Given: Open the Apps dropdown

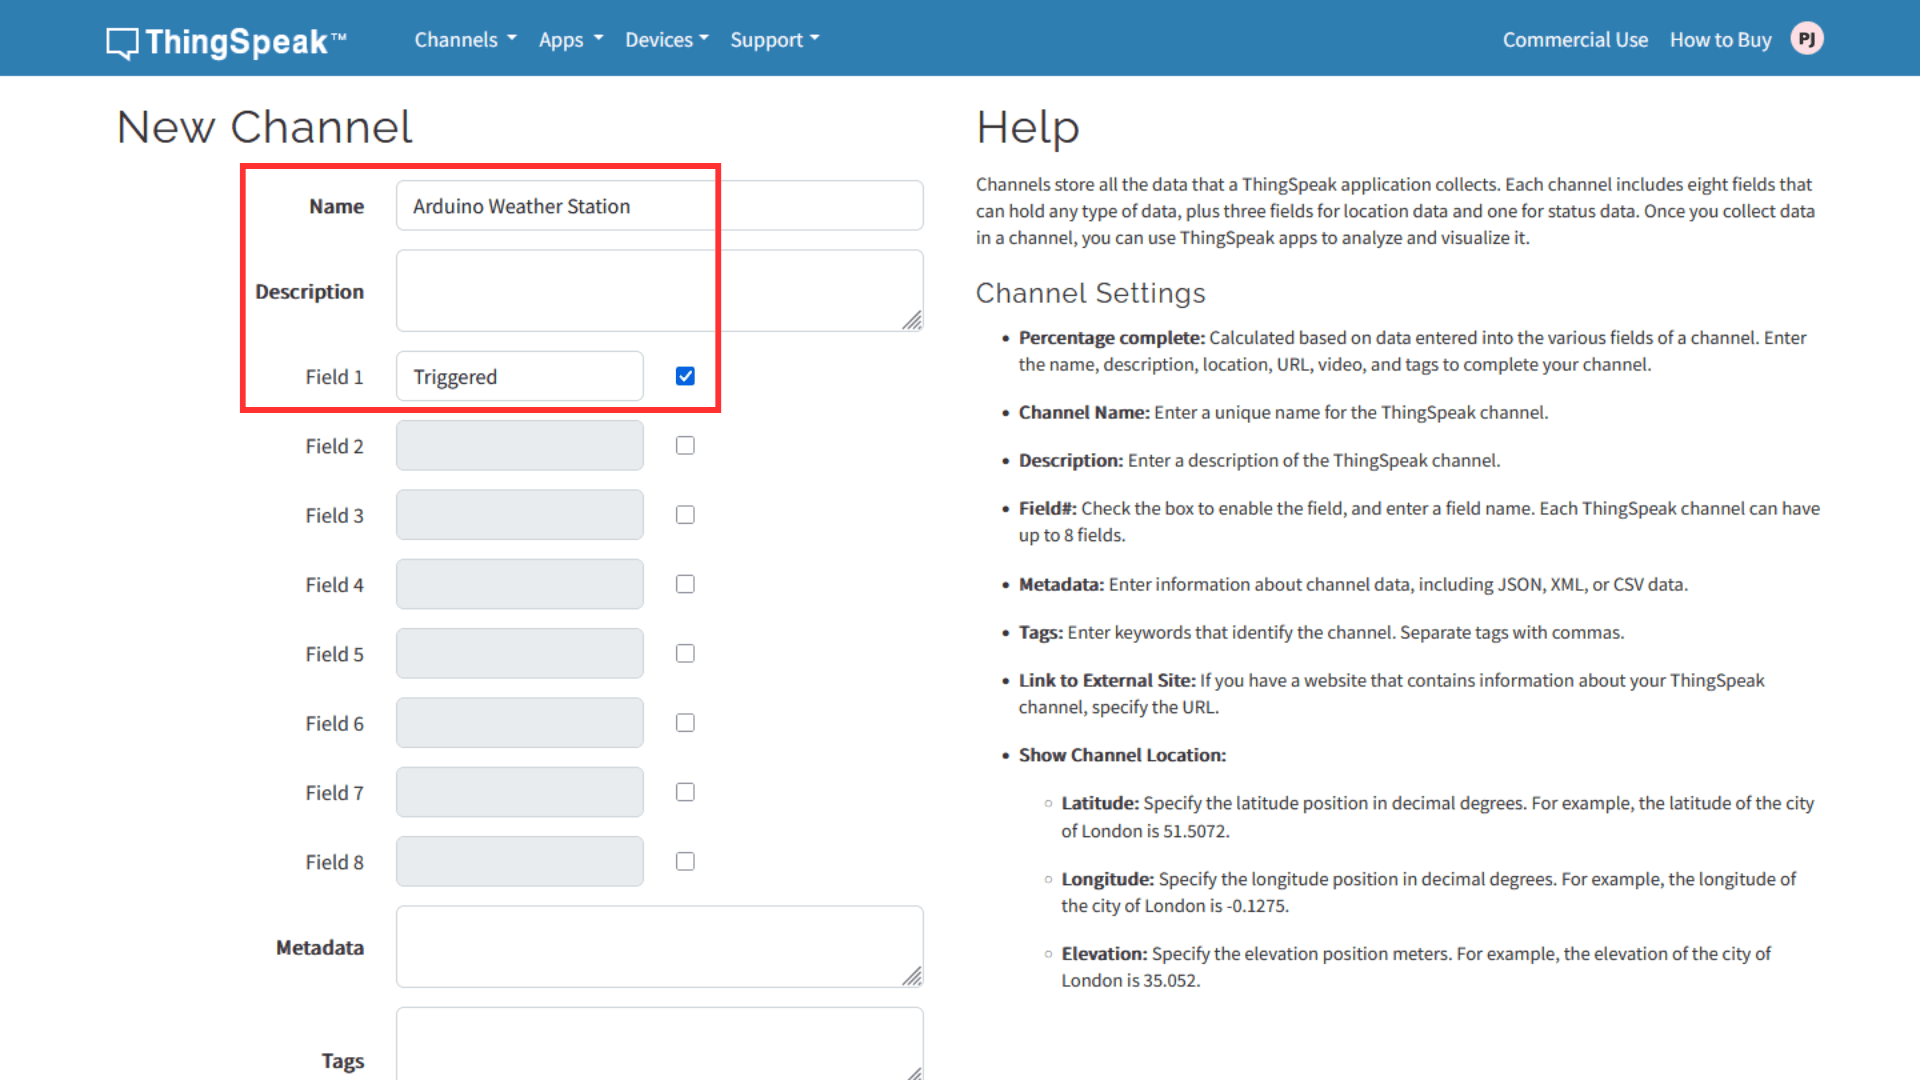Looking at the screenshot, I should pos(571,40).
